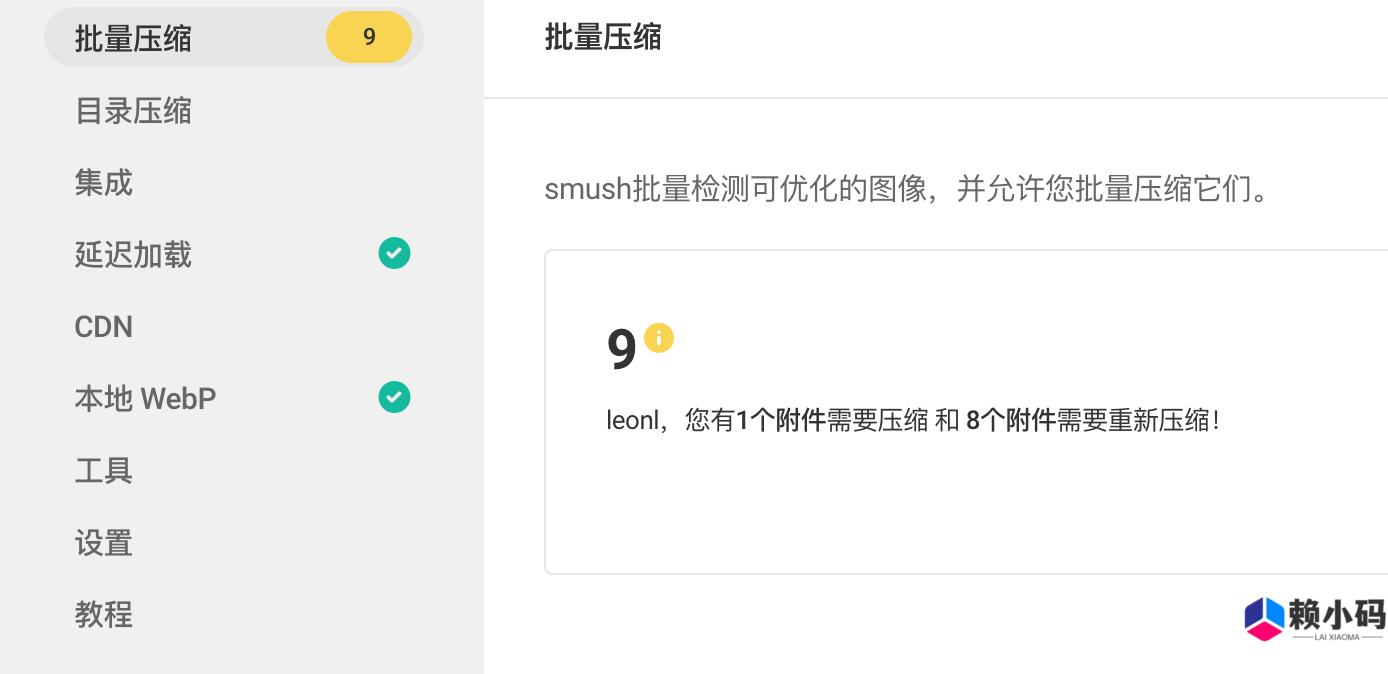Open the 工具 section in the sidebar
This screenshot has width=1388, height=674.
coord(103,470)
